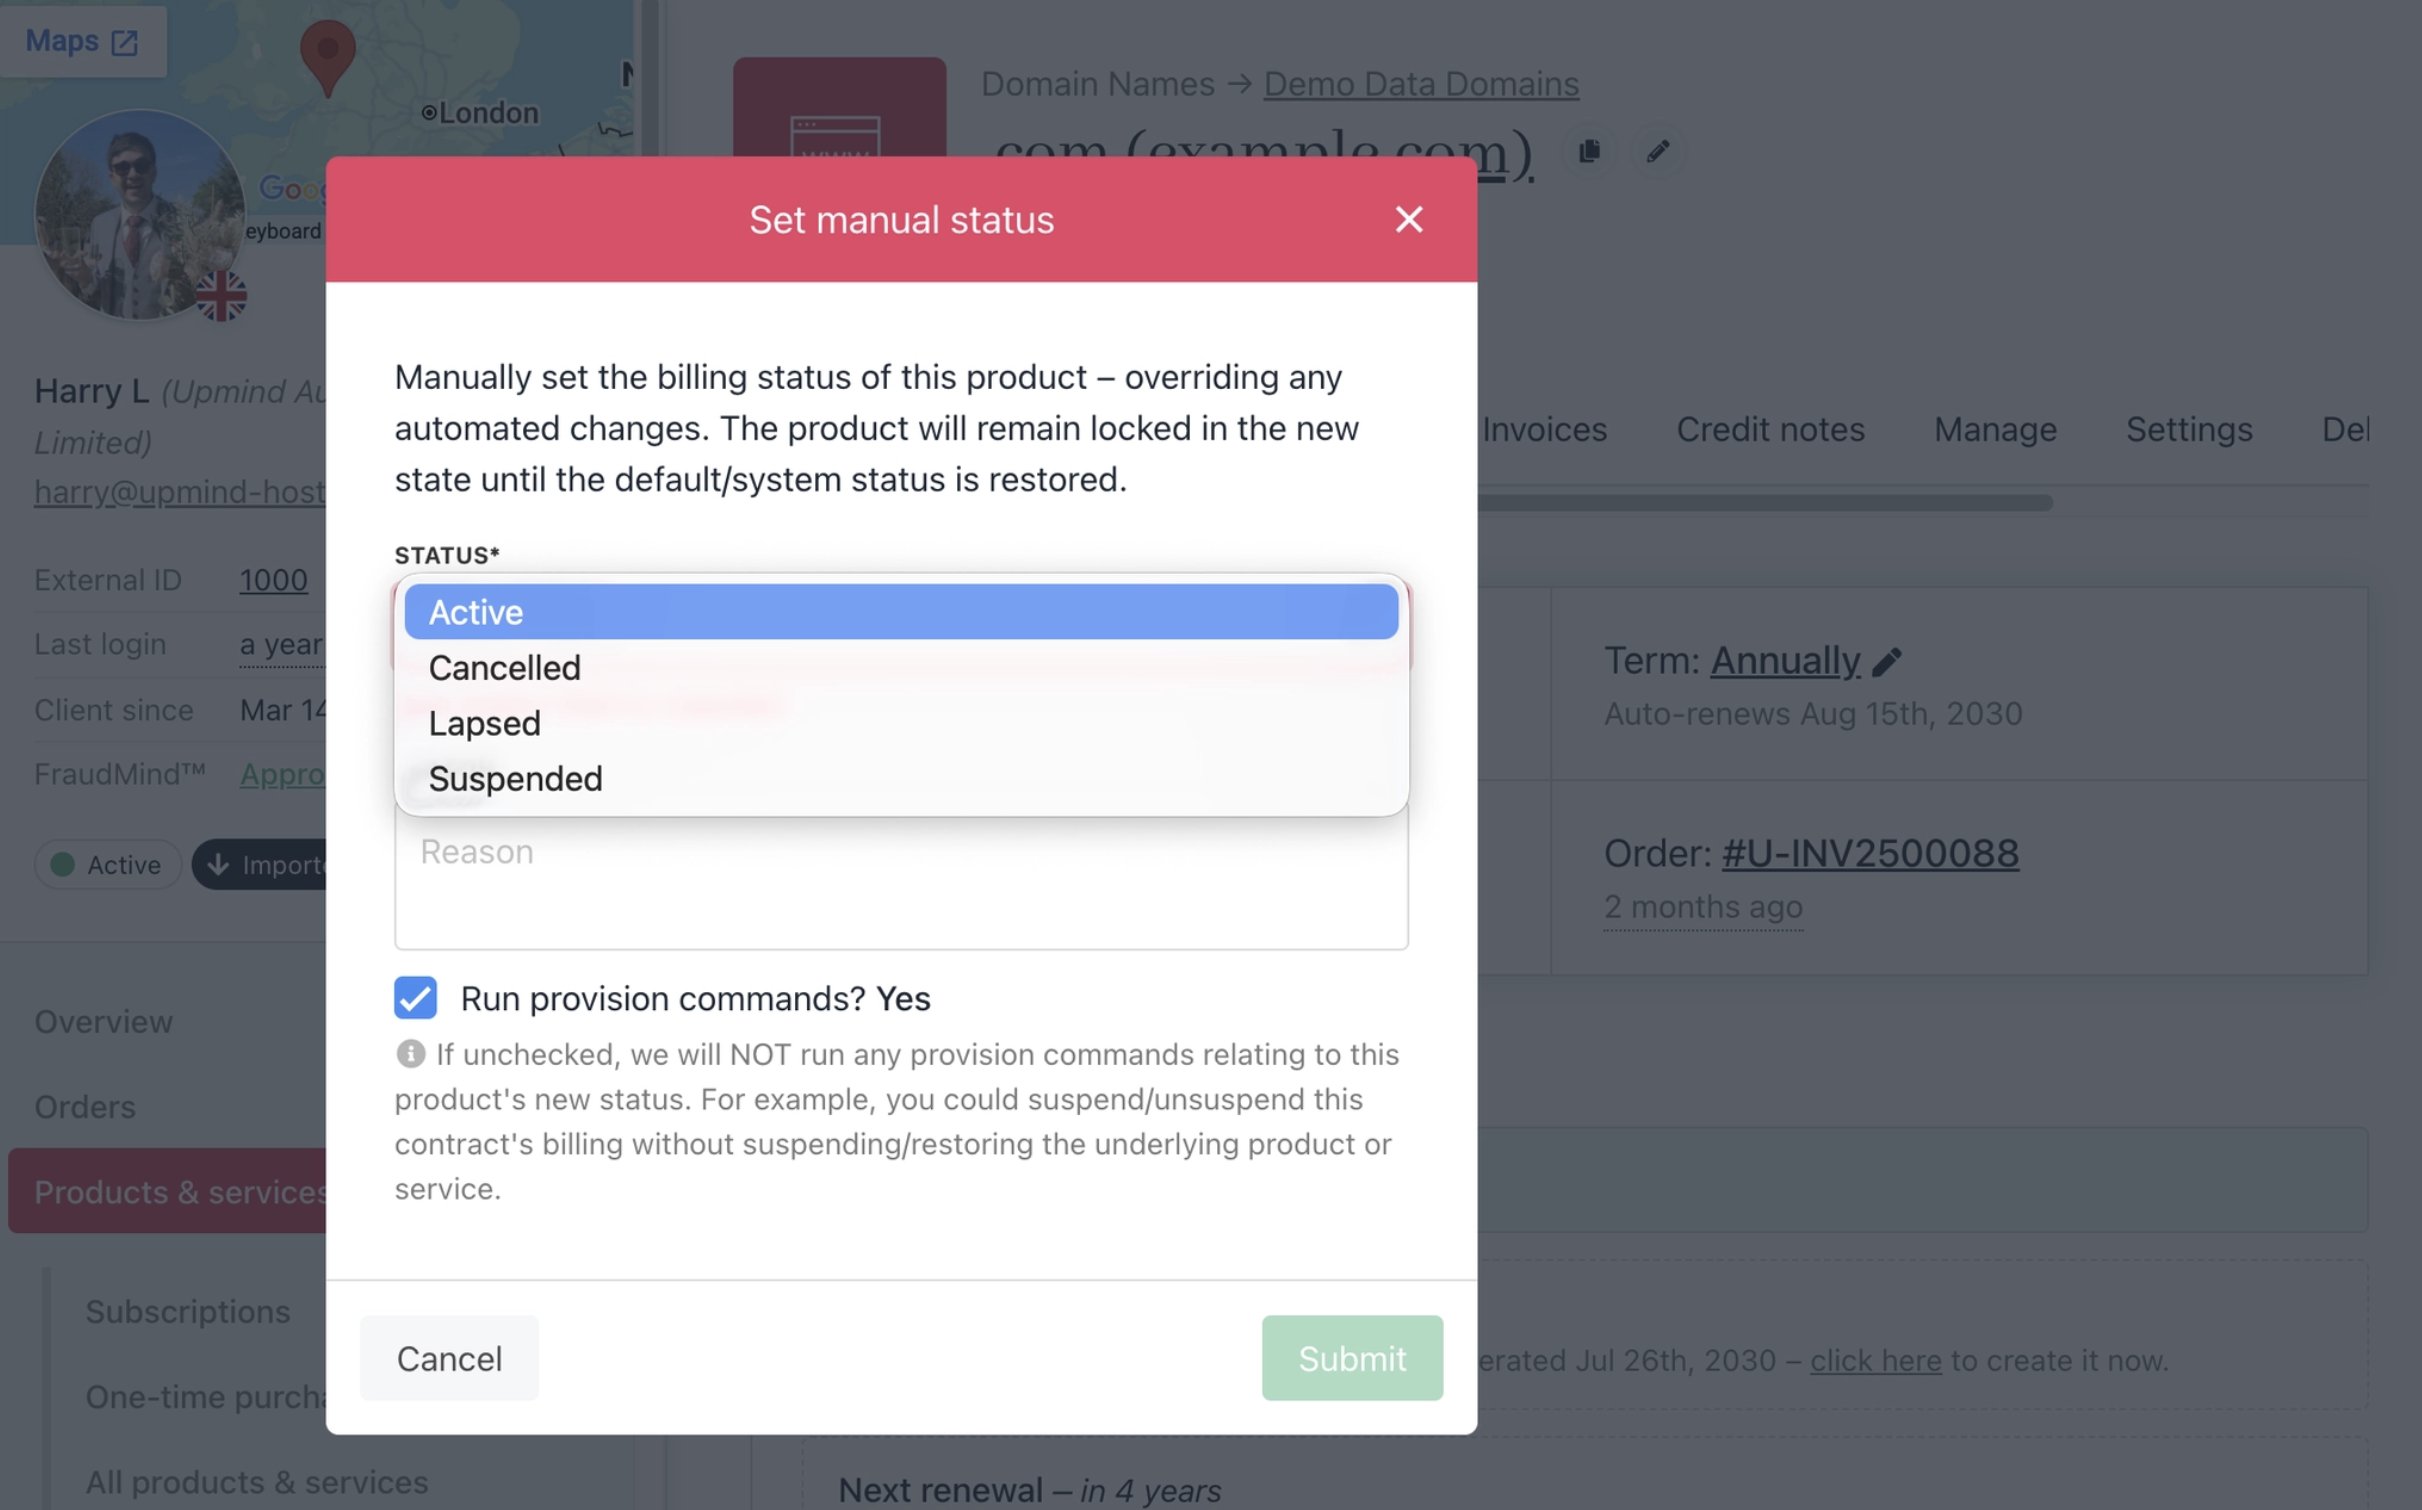Open order #U-INV2500088 link
Screen dimensions: 2422x1510
coord(1870,853)
